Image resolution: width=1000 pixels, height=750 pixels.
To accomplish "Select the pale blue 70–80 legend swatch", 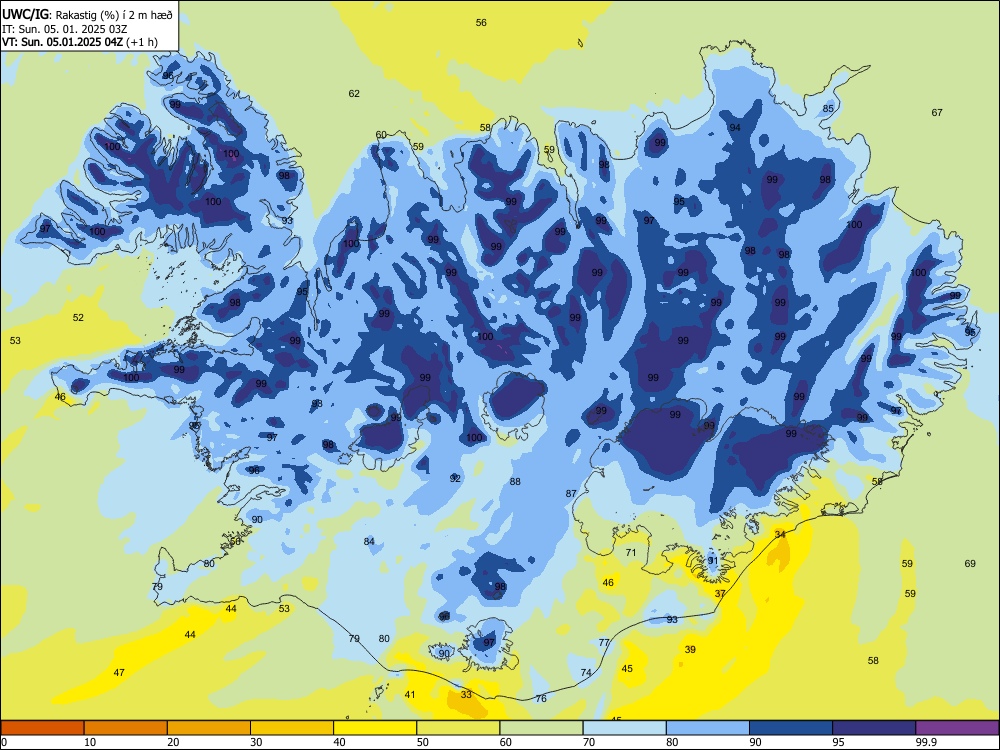I will [624, 728].
